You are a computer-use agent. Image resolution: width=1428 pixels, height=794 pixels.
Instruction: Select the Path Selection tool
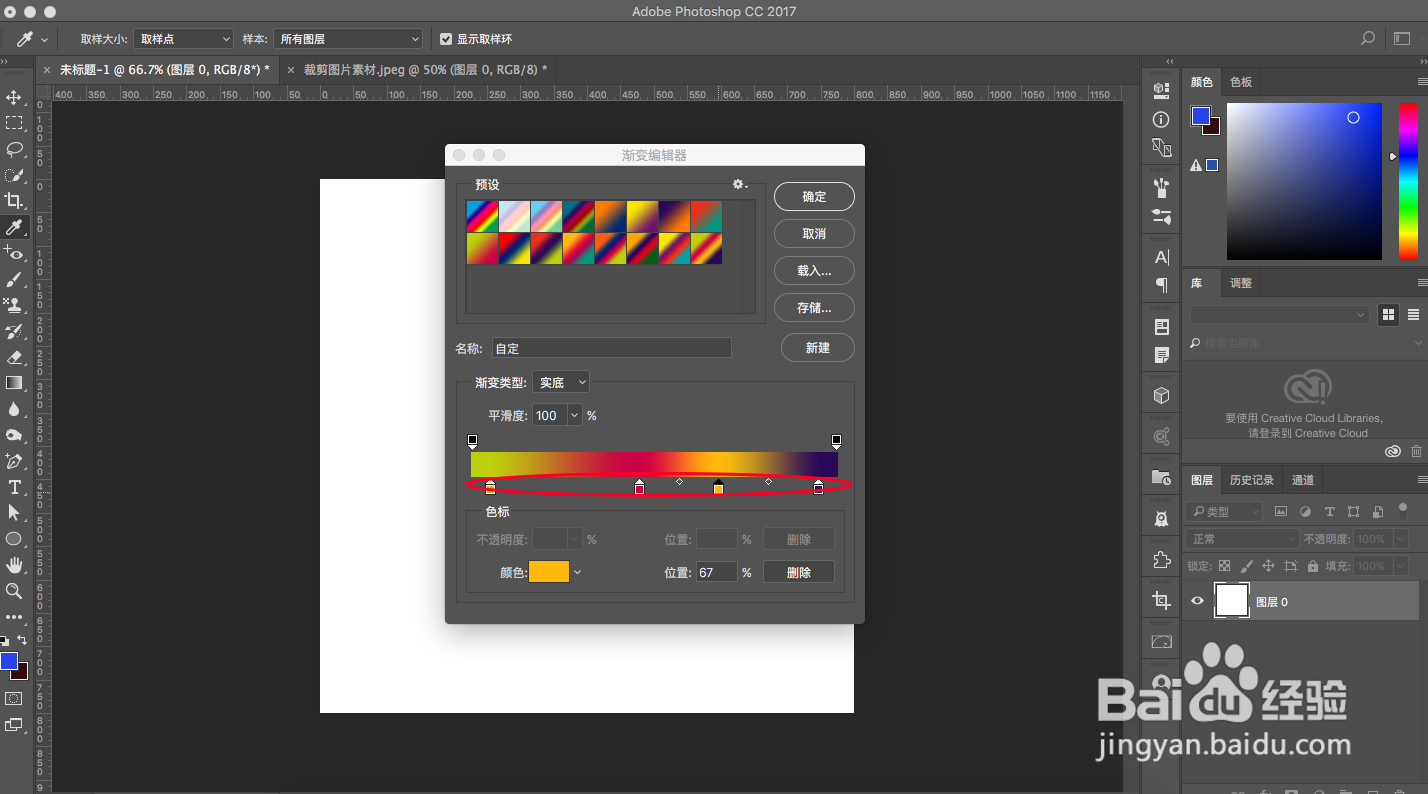[x=14, y=512]
